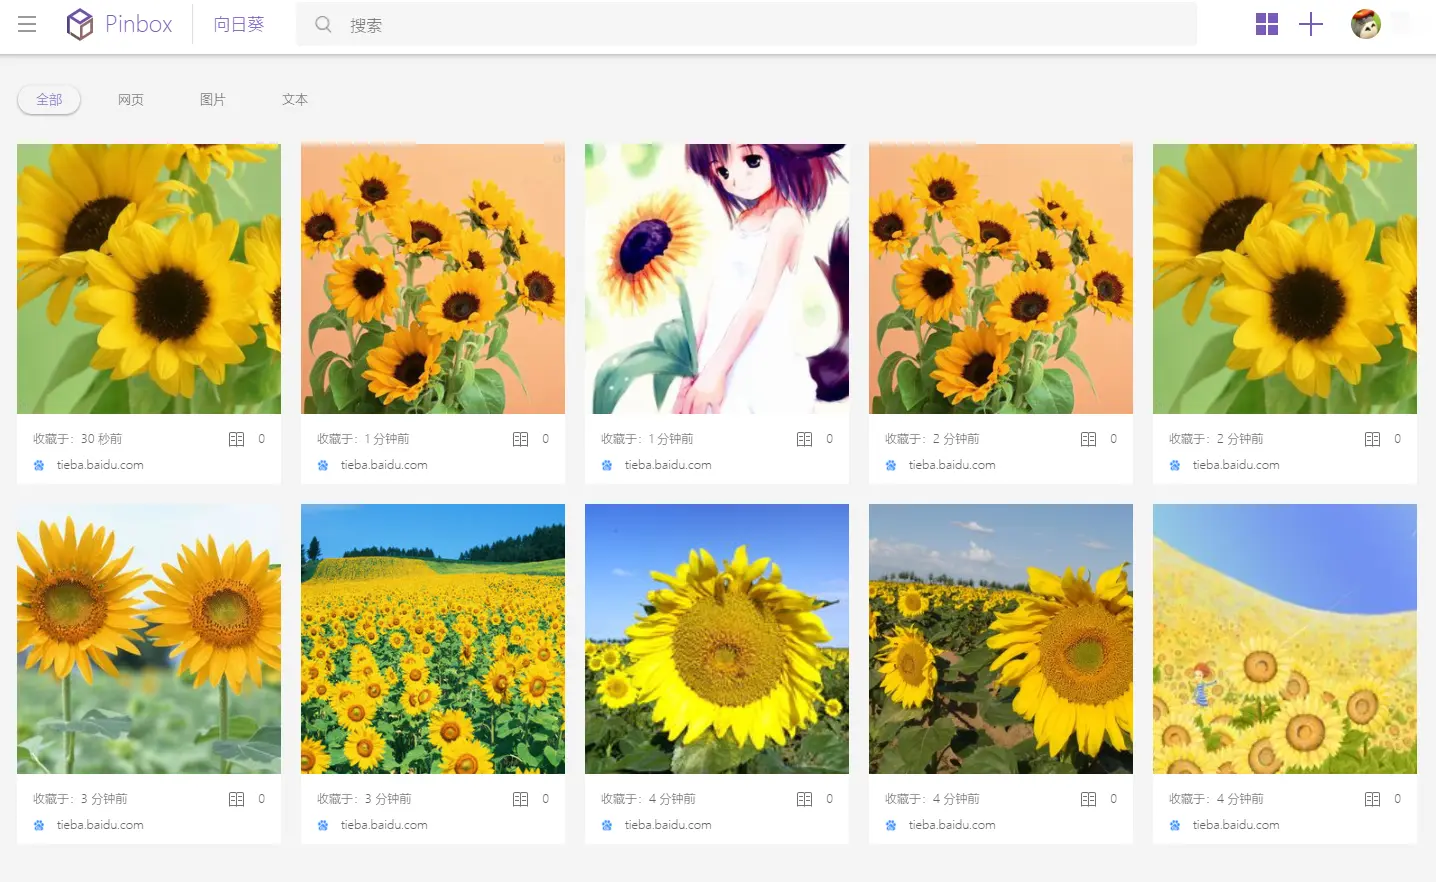Select the 全部 filter tab
This screenshot has width=1436, height=882.
pos(49,99)
